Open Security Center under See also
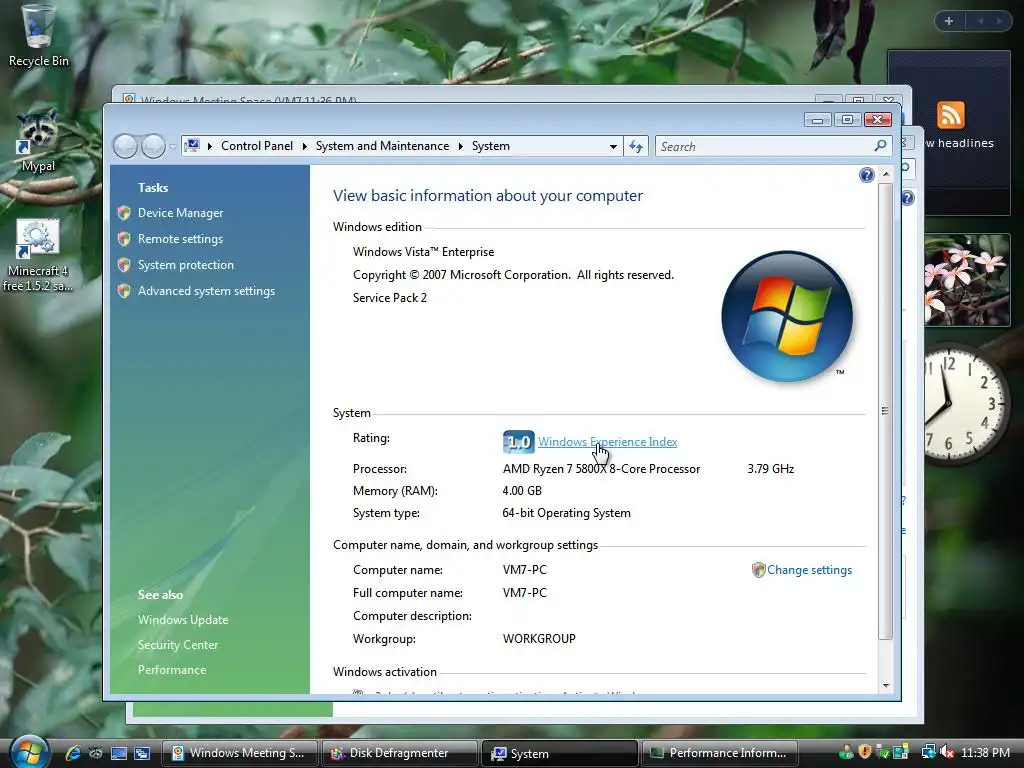The height and width of the screenshot is (768, 1024). click(178, 645)
